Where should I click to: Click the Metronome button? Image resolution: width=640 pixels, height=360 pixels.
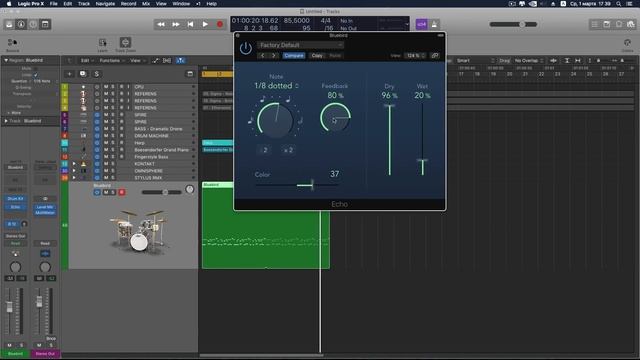[434, 24]
